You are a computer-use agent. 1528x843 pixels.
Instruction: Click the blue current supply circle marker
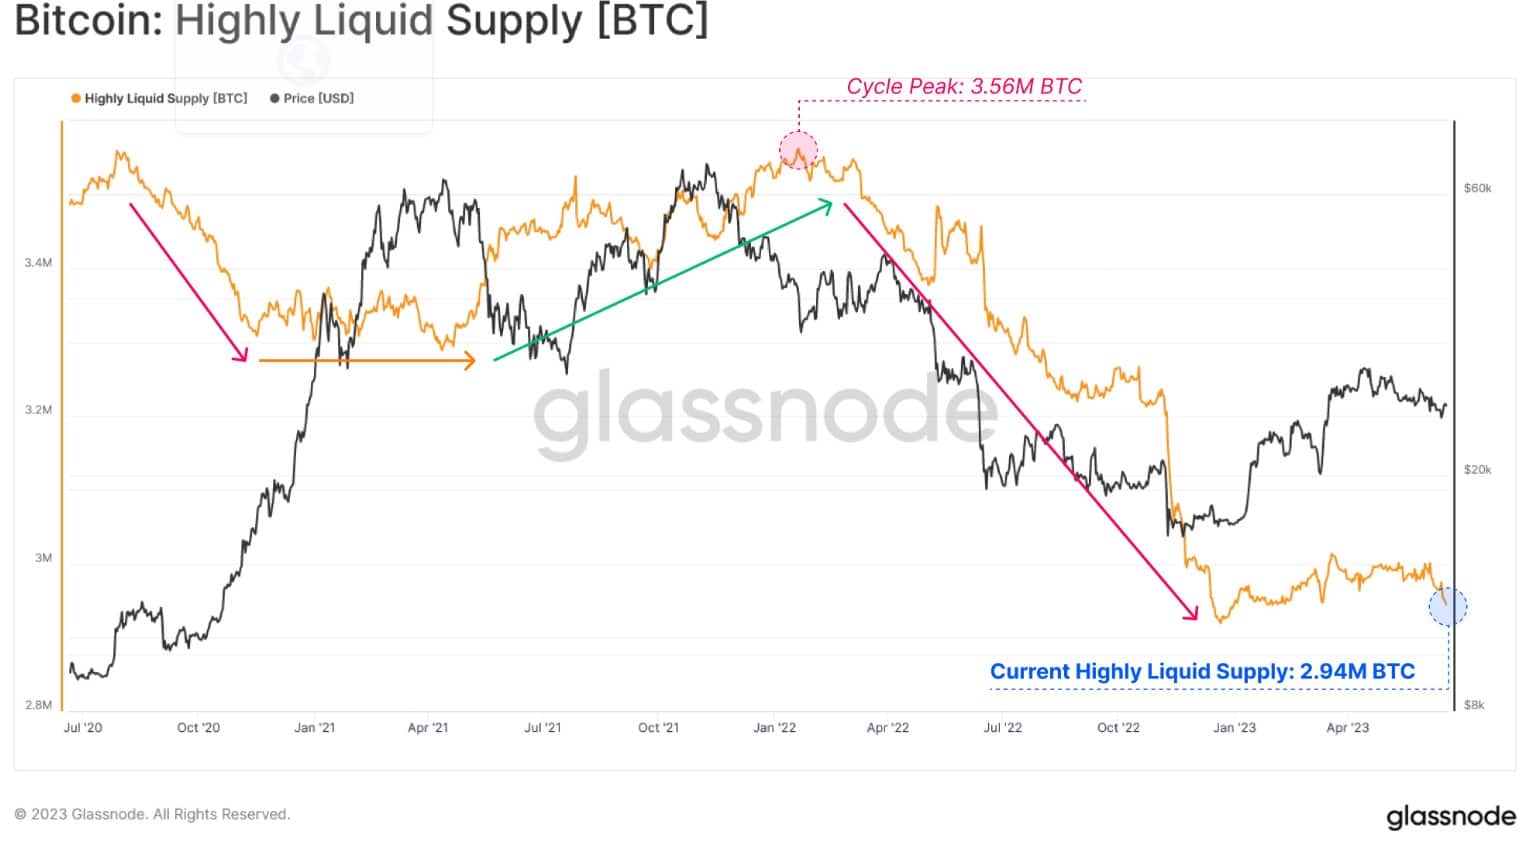(x=1448, y=606)
